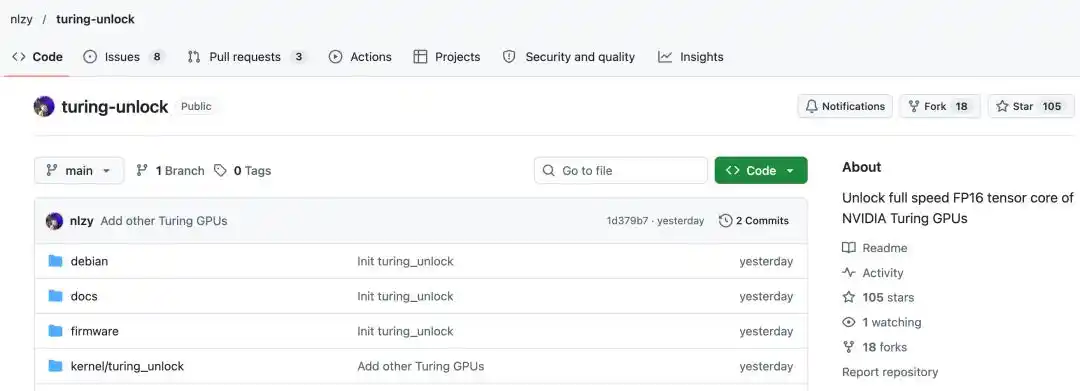
Task: Open the kernel/turing_unlock folder link
Action: (127, 366)
